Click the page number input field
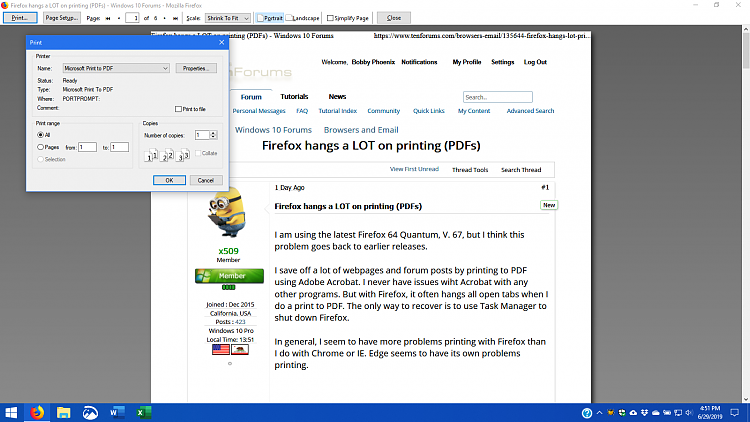The image size is (750, 422). click(132, 18)
